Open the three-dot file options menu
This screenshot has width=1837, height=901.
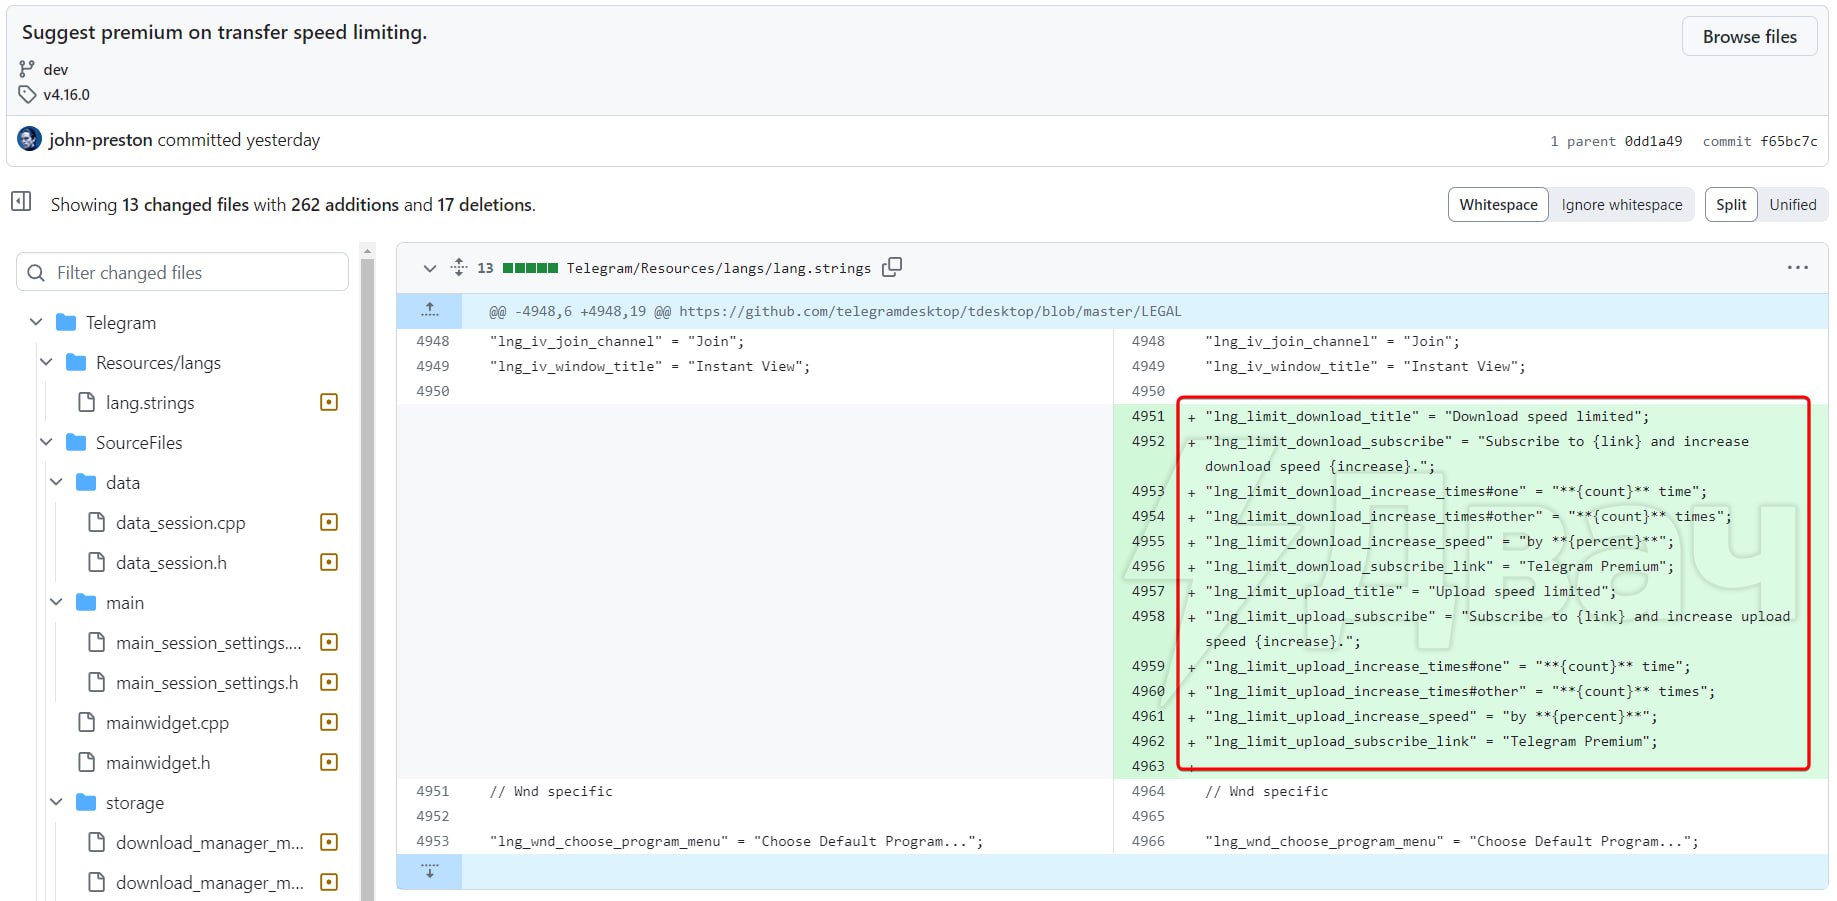click(x=1797, y=267)
